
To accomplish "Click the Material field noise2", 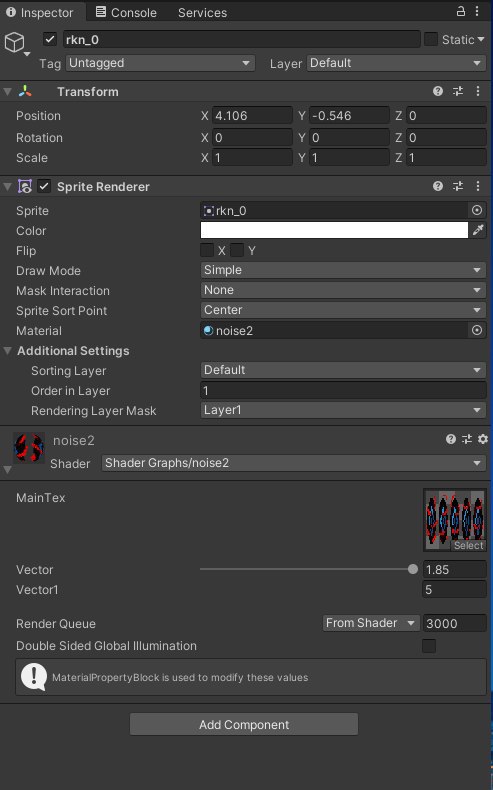I will 334,330.
